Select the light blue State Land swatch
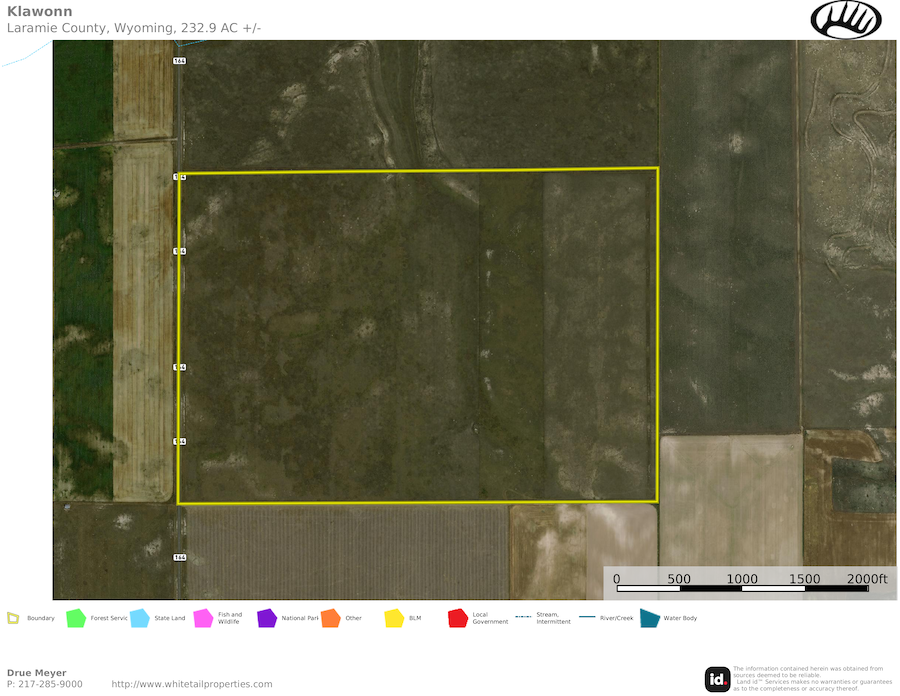900x696 pixels. pyautogui.click(x=140, y=618)
